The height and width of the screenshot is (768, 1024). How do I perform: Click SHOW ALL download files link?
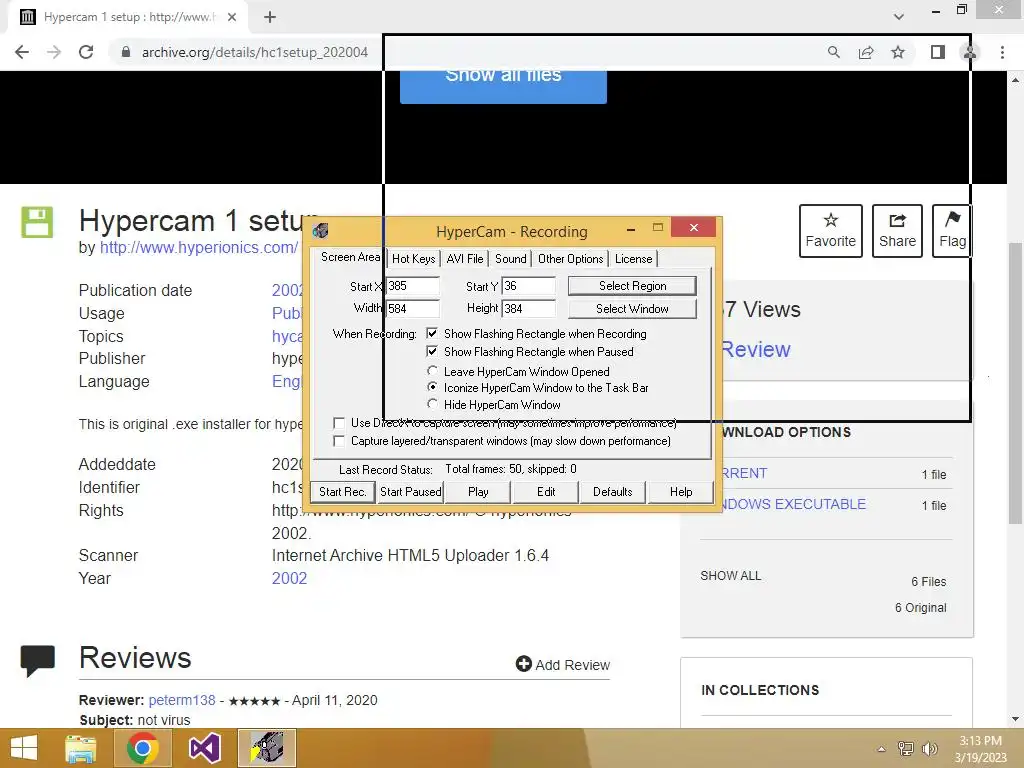pyautogui.click(x=731, y=576)
